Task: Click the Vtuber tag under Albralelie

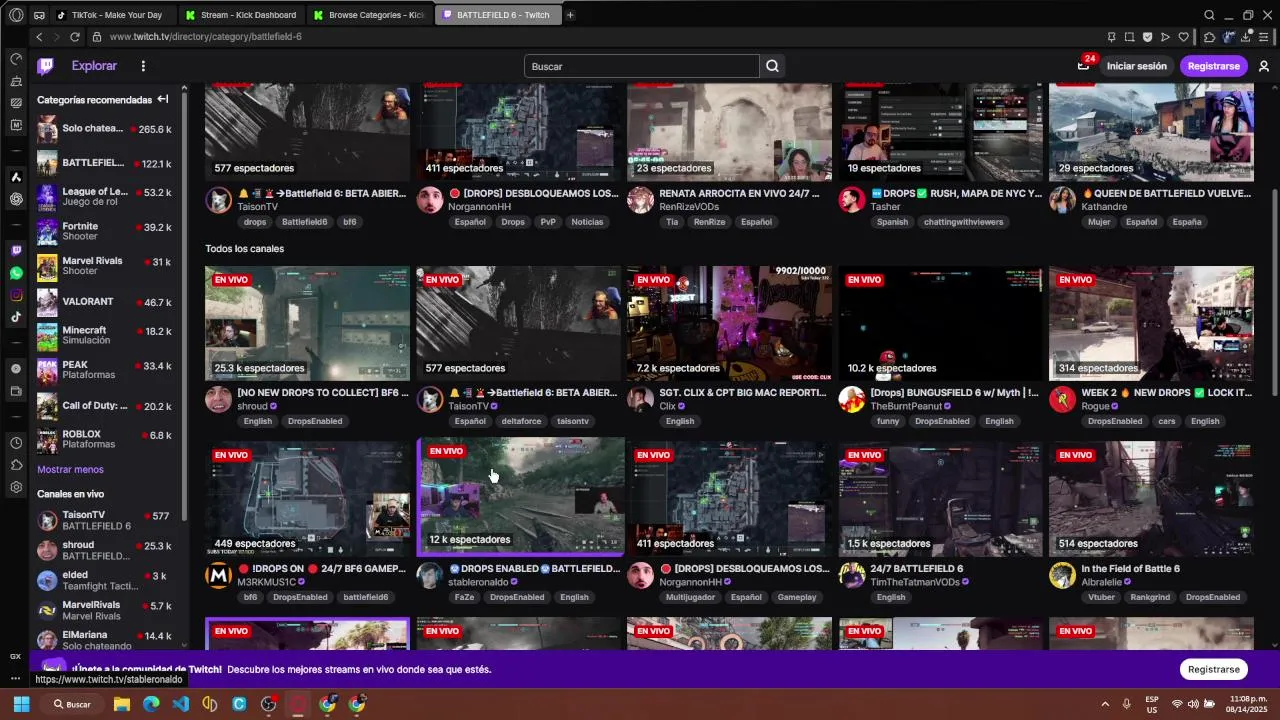Action: pos(1101,597)
